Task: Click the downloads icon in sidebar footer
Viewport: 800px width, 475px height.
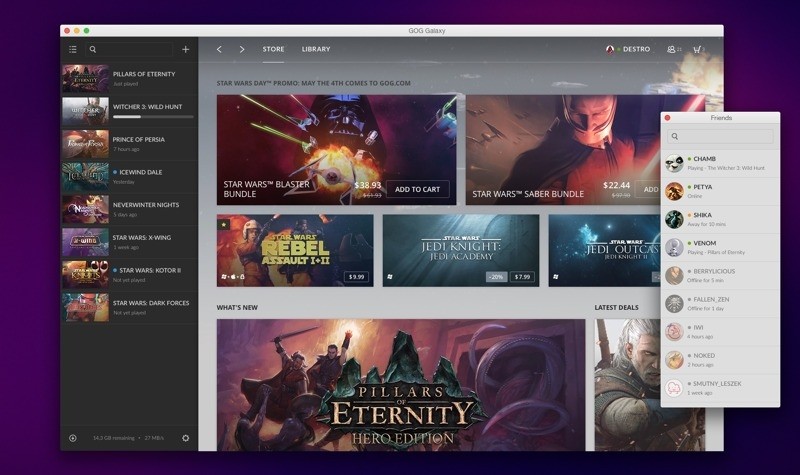Action: tap(73, 438)
